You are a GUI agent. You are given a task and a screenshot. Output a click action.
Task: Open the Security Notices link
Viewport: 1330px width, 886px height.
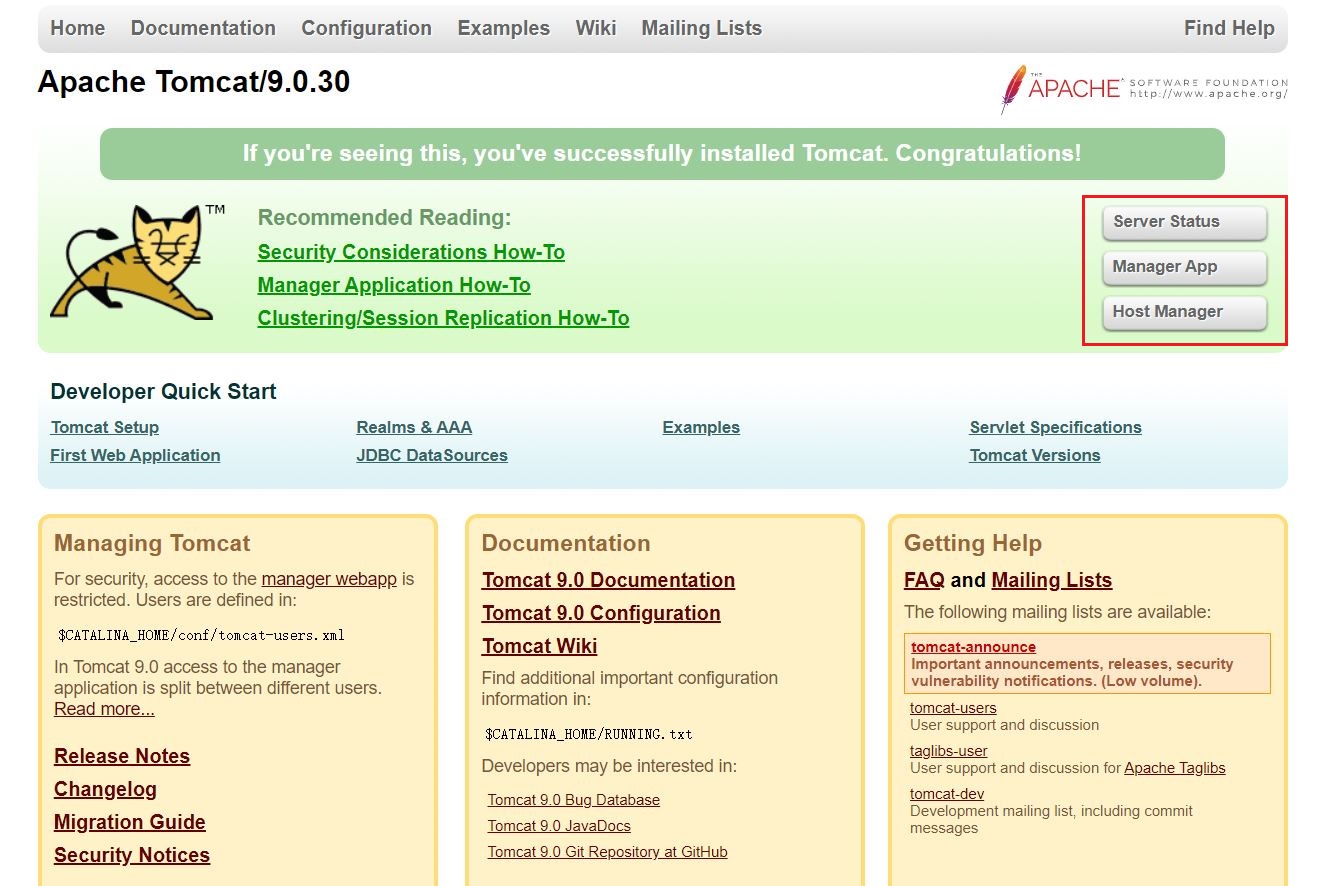(x=132, y=855)
